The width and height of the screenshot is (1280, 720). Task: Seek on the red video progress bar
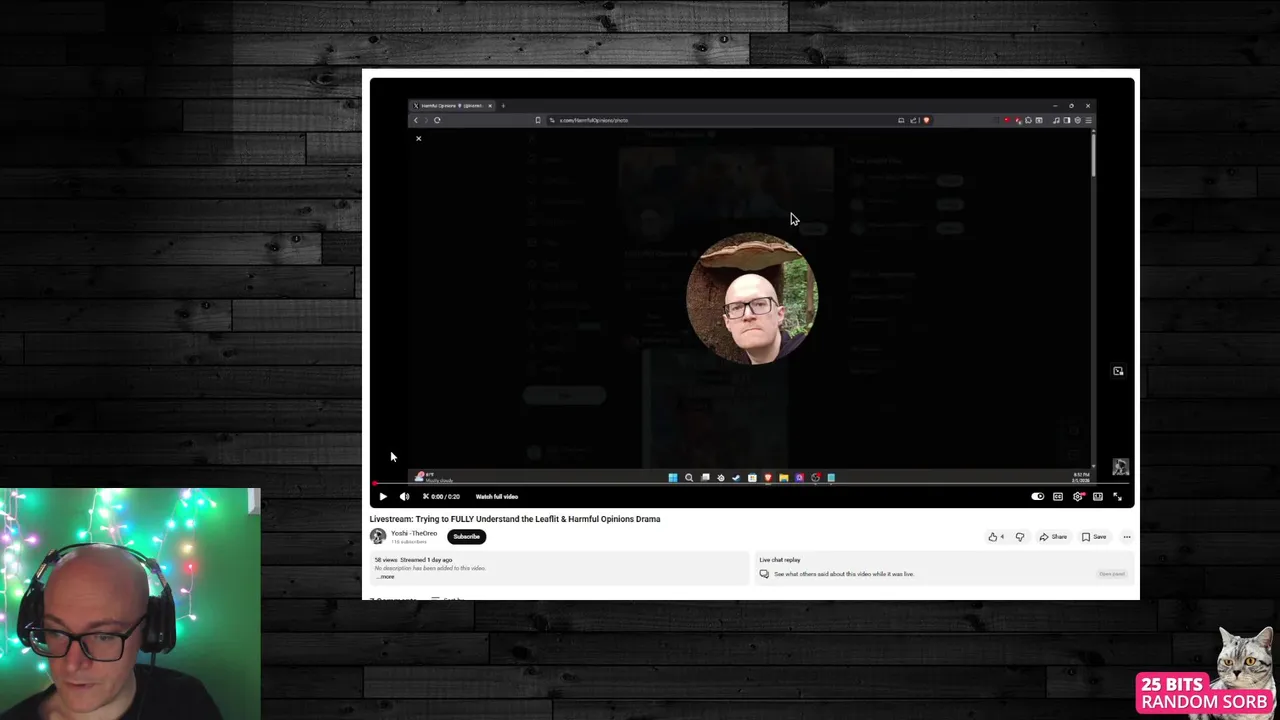pyautogui.click(x=751, y=484)
